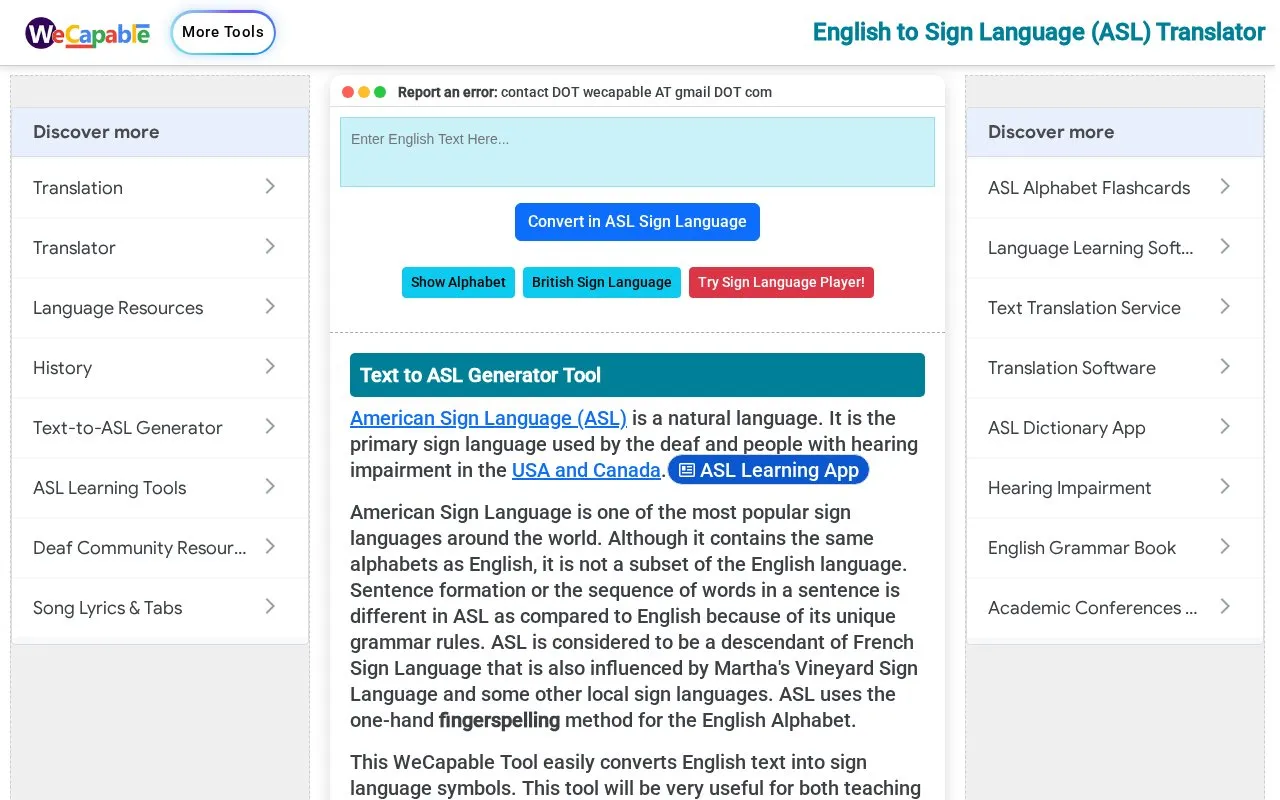
Task: Follow the USA and Canada link
Action: tap(586, 470)
